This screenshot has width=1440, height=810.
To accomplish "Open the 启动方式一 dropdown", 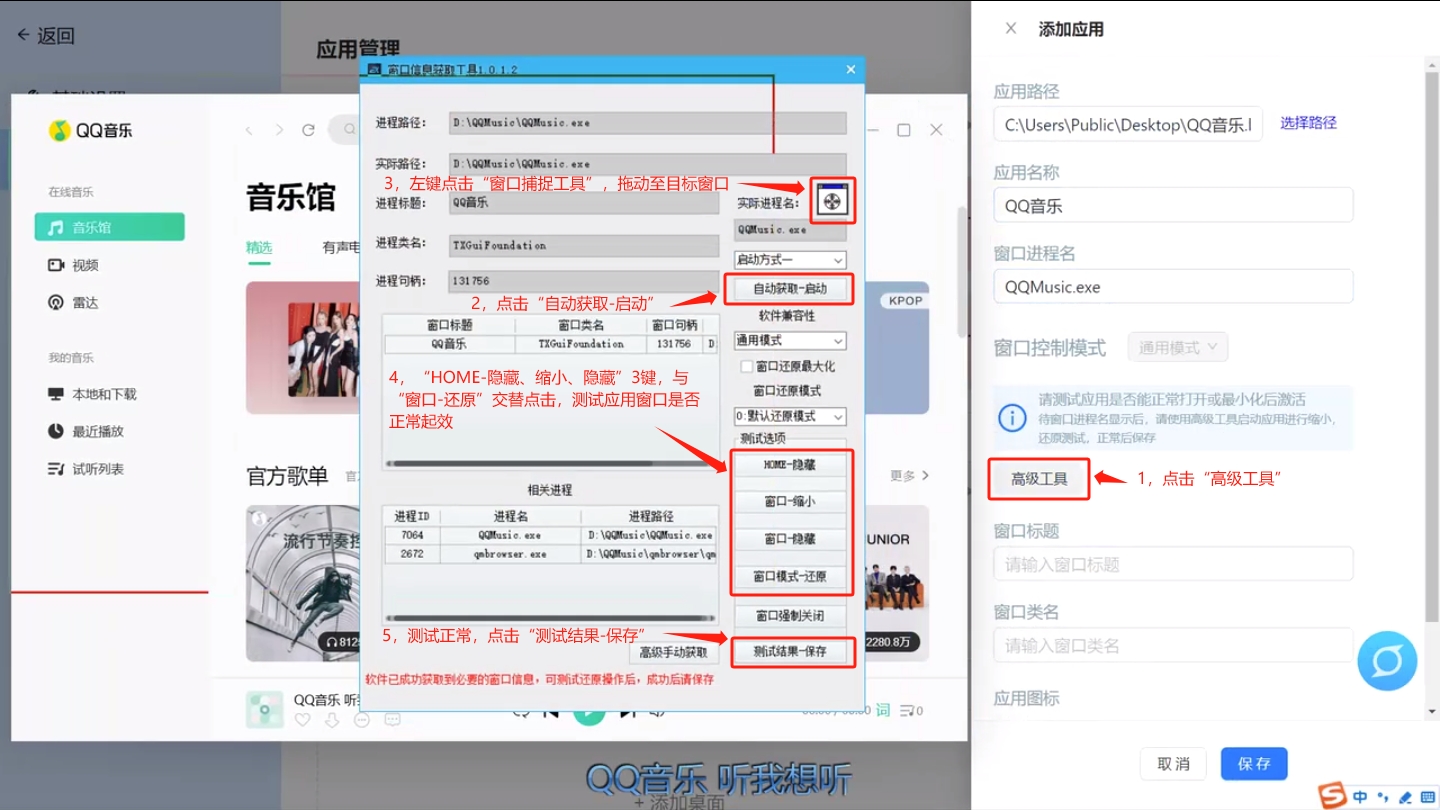I will pyautogui.click(x=790, y=260).
